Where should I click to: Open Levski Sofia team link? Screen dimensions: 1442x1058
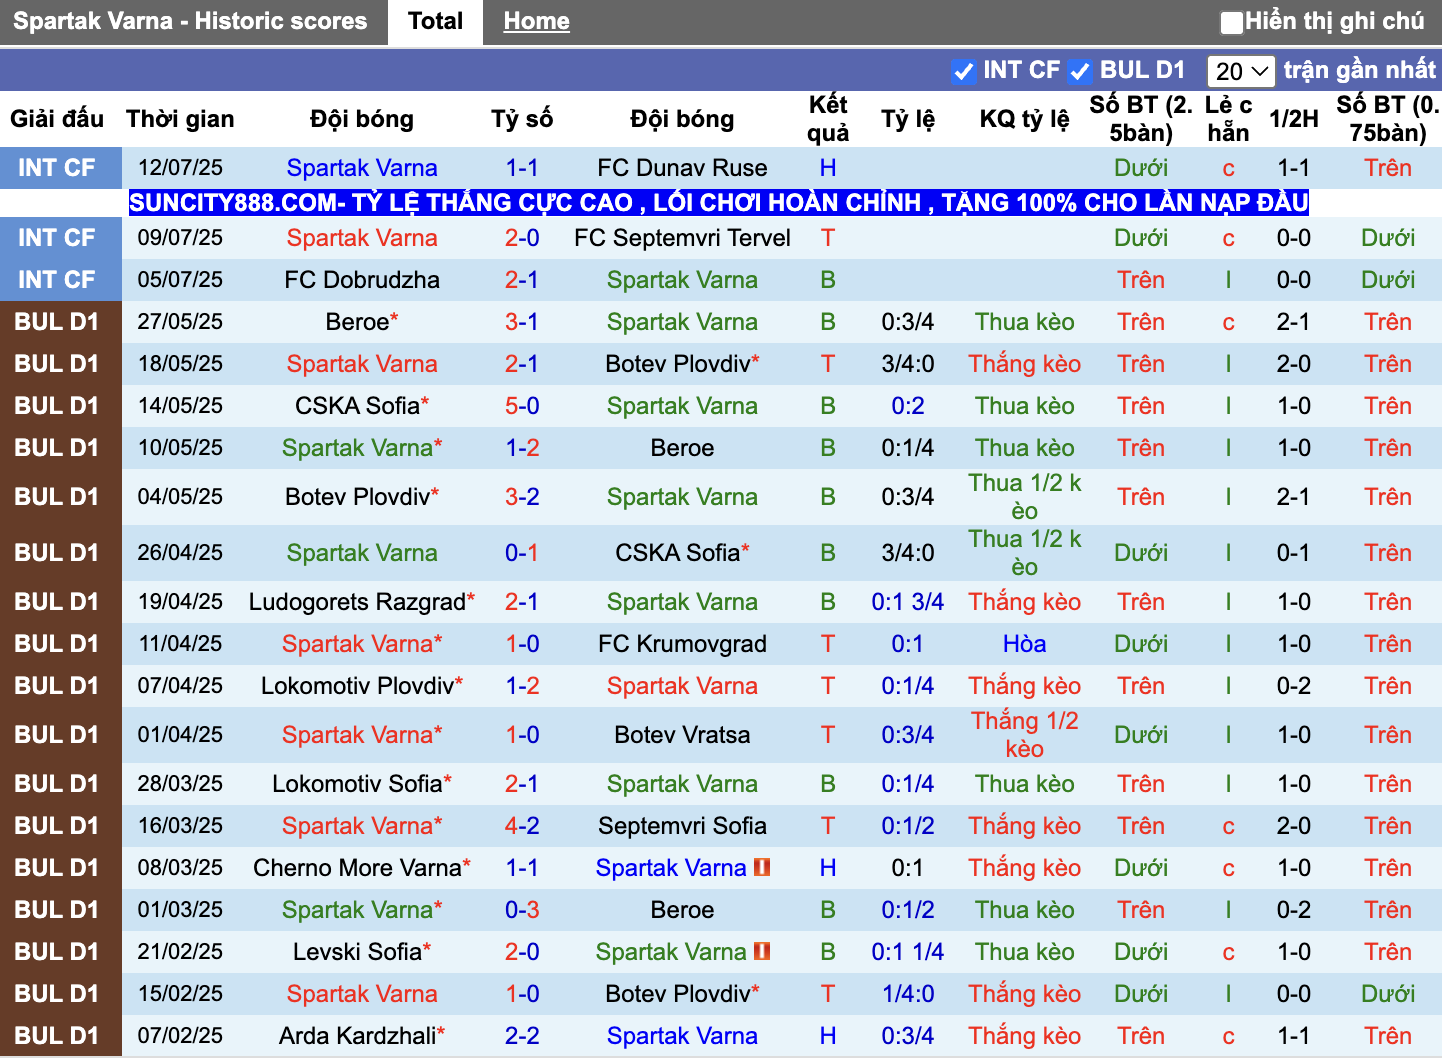point(357,952)
